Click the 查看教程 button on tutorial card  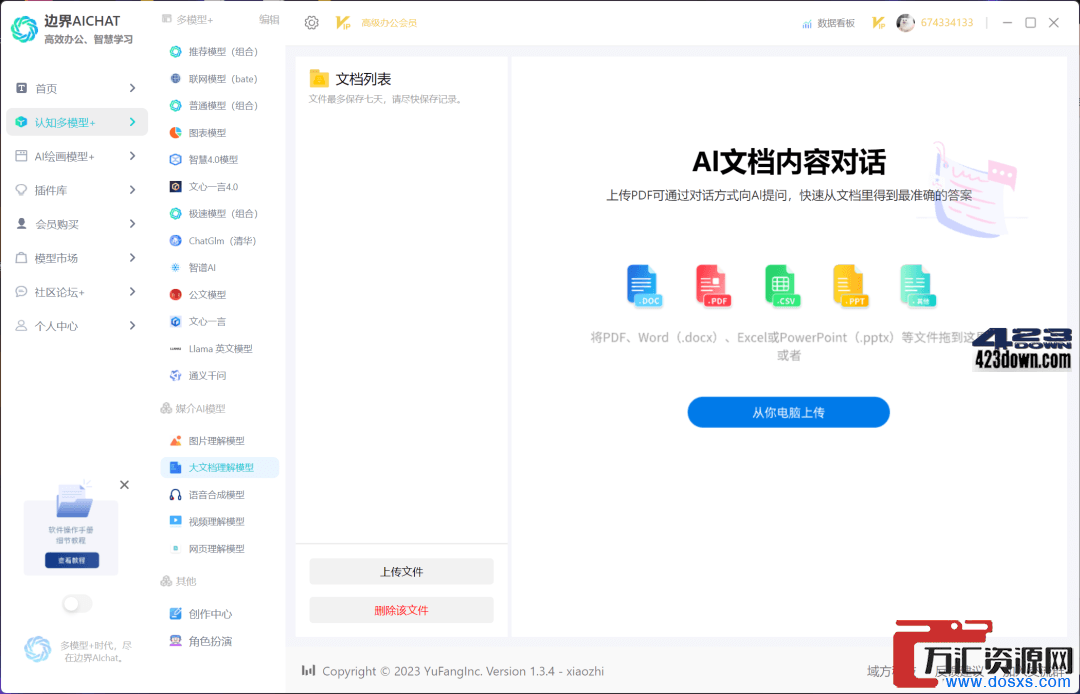pyautogui.click(x=72, y=560)
